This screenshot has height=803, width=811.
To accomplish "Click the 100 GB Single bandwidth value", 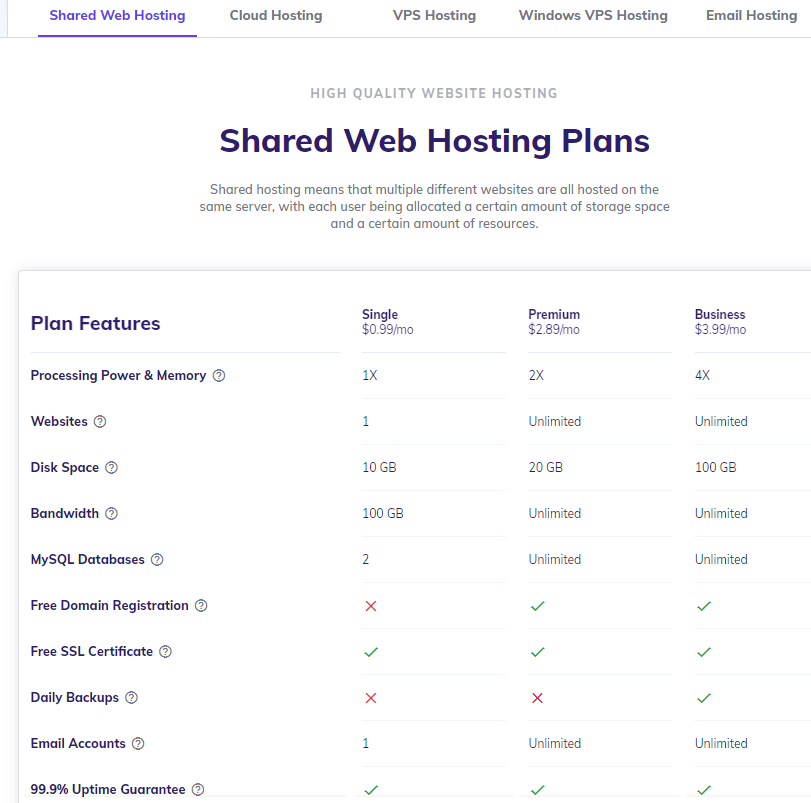I will pos(383,513).
